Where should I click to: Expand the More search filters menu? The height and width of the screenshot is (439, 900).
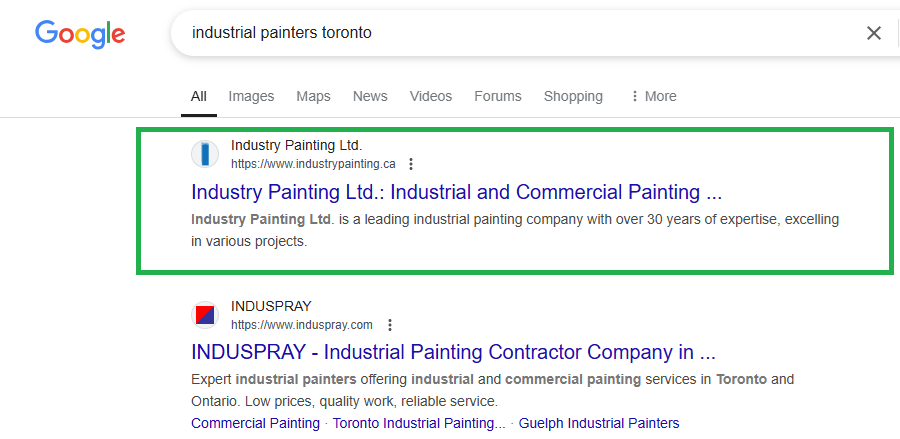[x=653, y=96]
